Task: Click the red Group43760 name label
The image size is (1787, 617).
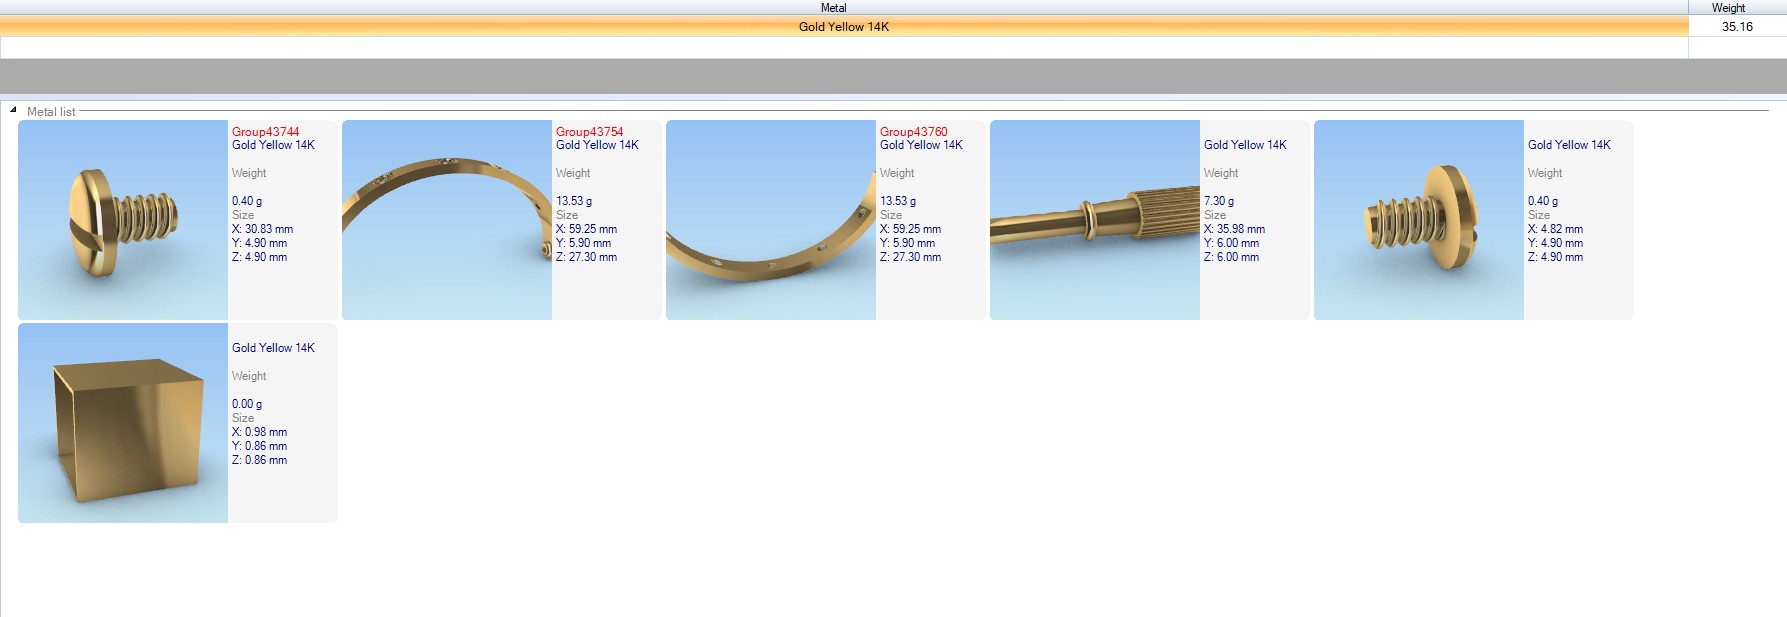Action: pos(913,132)
